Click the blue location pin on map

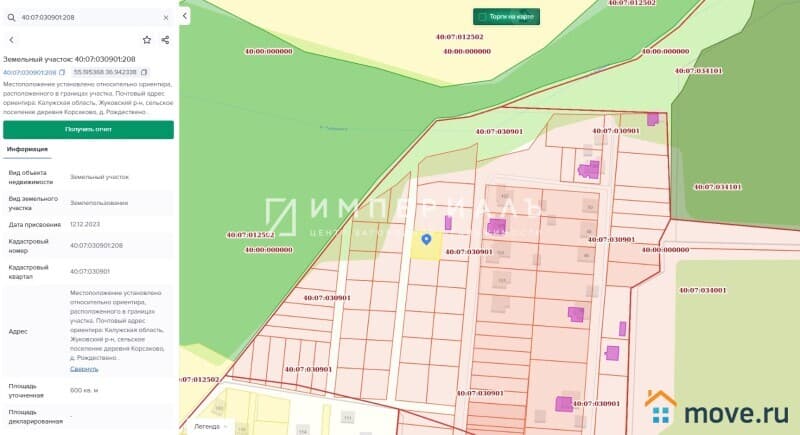click(427, 239)
